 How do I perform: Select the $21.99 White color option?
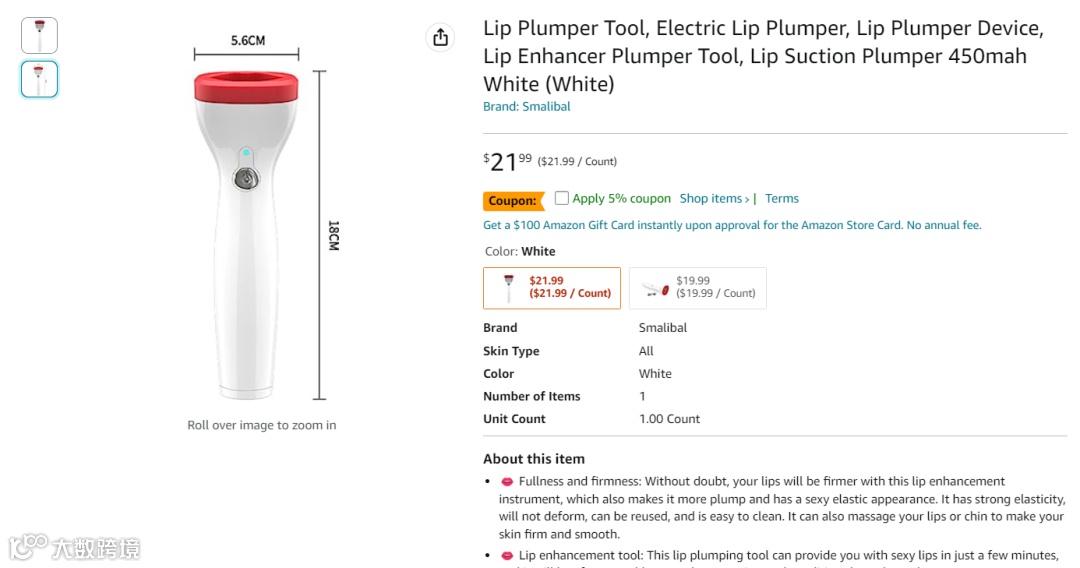coord(552,288)
